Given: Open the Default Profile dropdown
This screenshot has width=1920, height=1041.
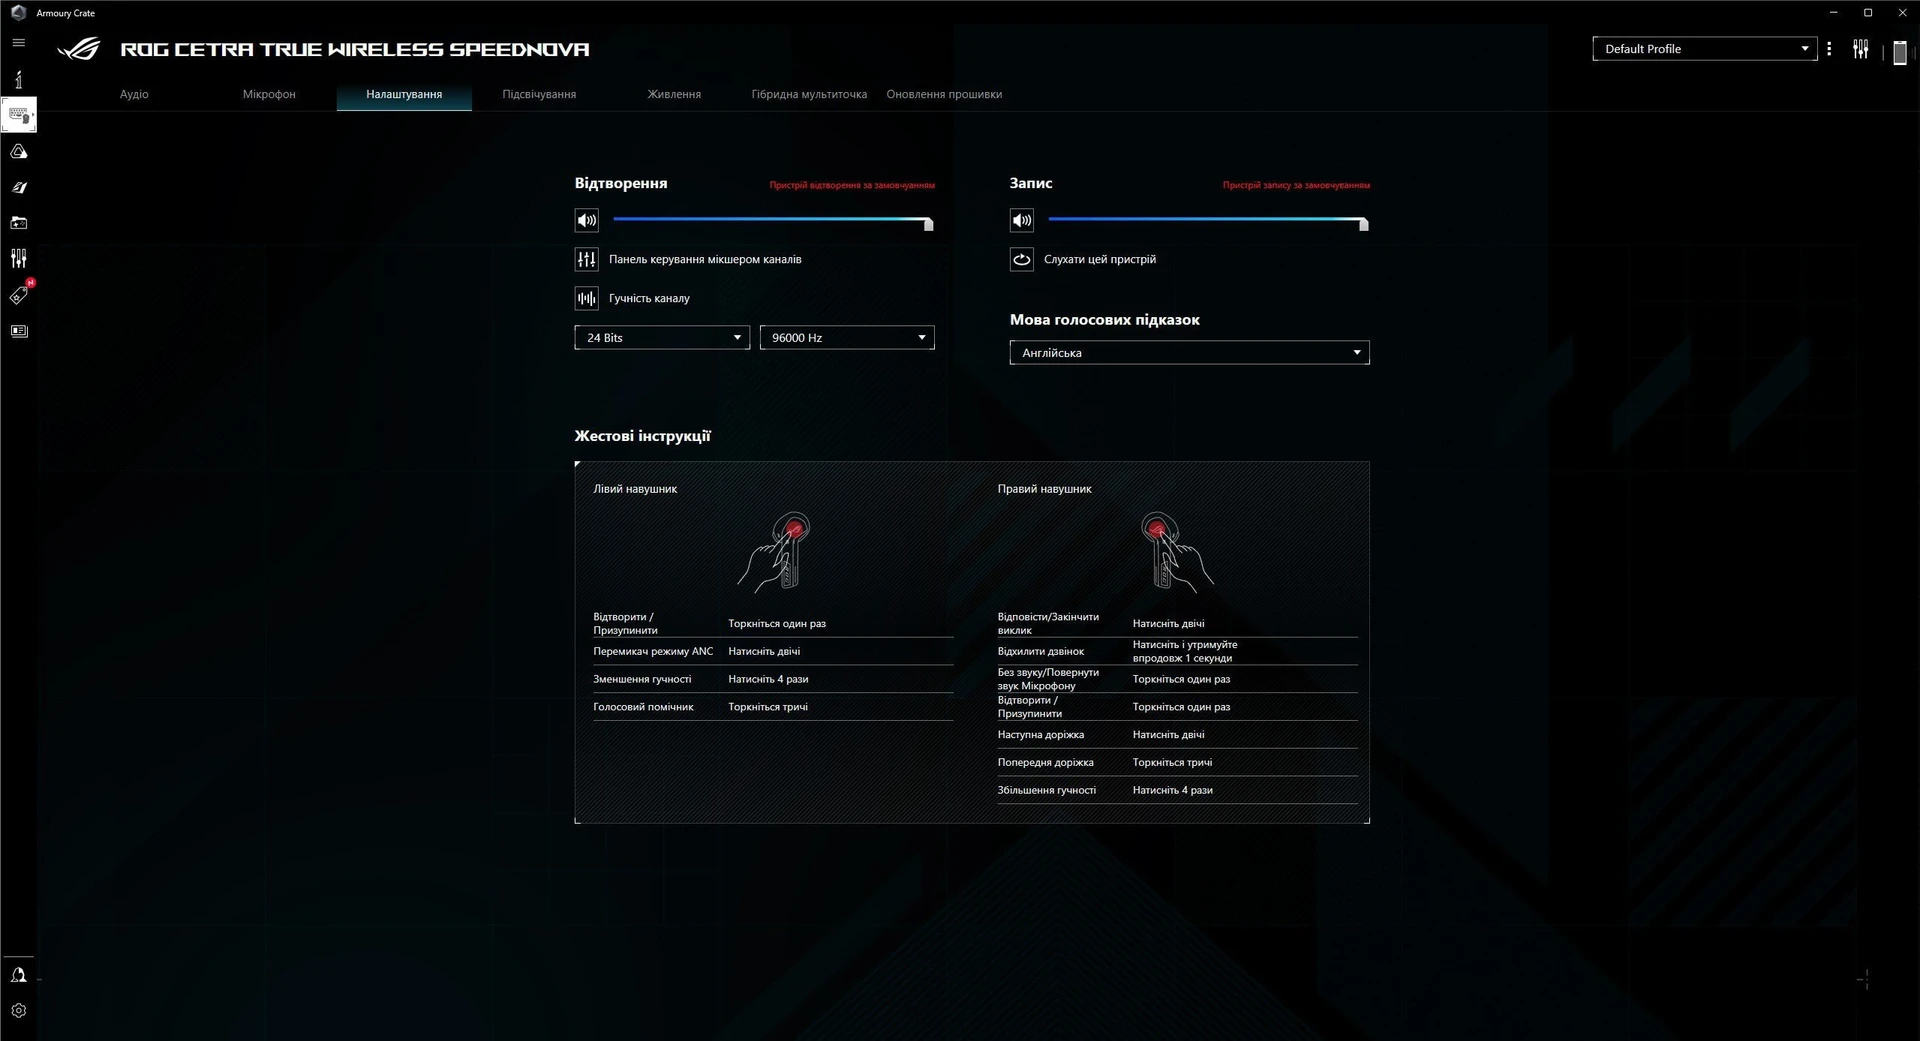Looking at the screenshot, I should click(1705, 49).
